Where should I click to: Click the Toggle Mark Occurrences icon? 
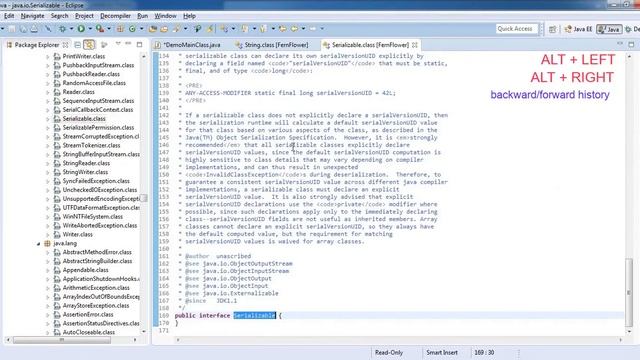[x=209, y=29]
